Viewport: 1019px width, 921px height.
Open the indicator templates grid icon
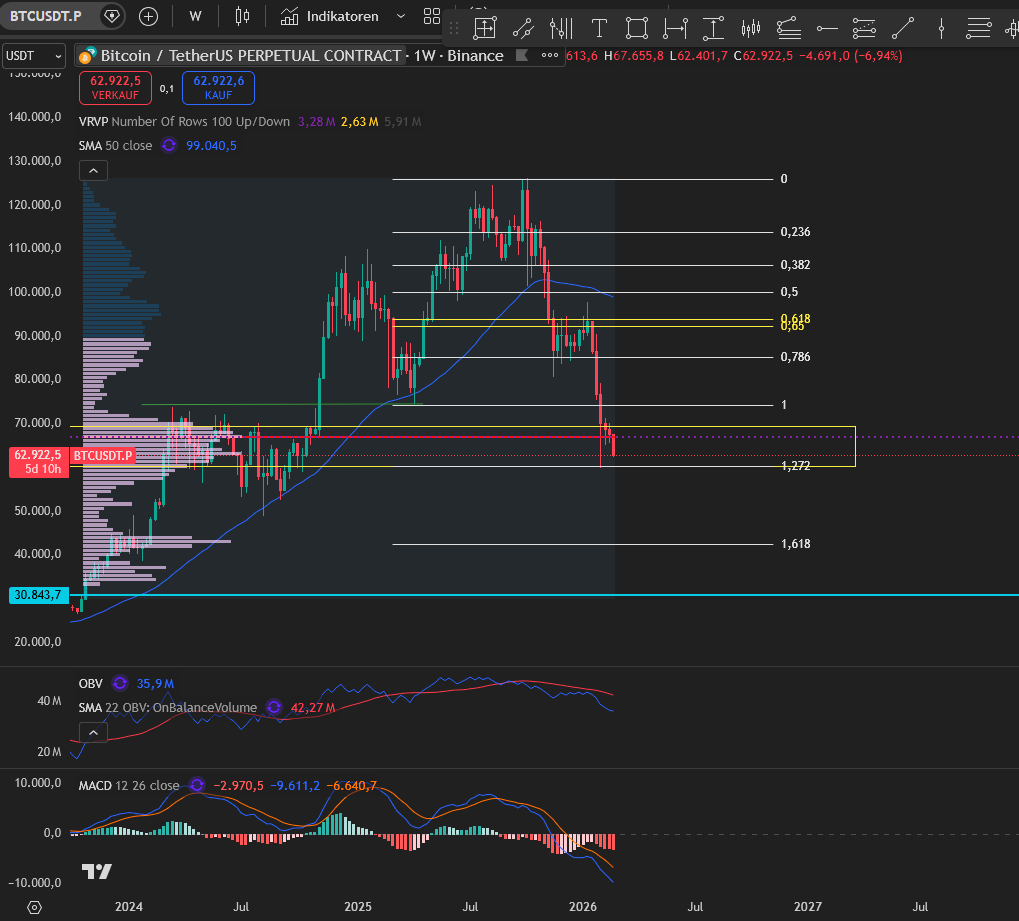(x=432, y=16)
